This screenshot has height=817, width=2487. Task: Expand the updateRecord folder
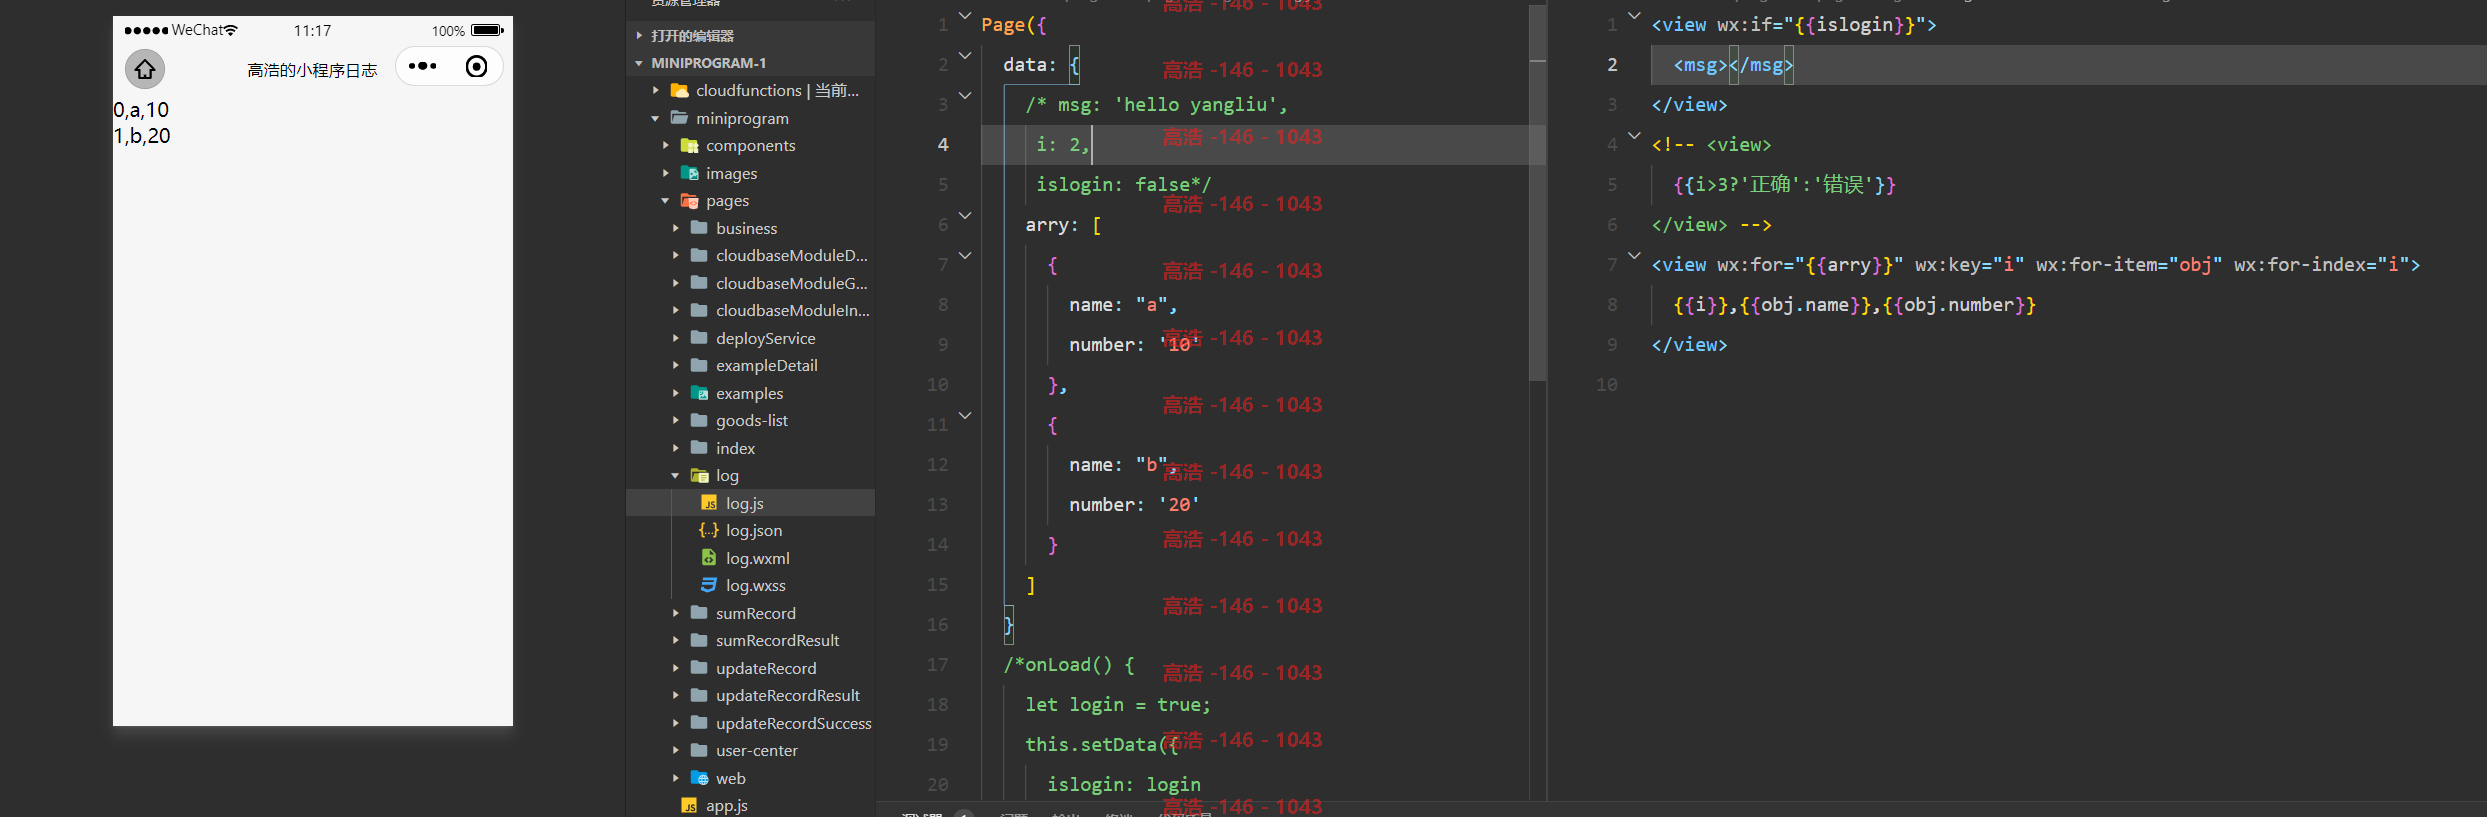(676, 668)
